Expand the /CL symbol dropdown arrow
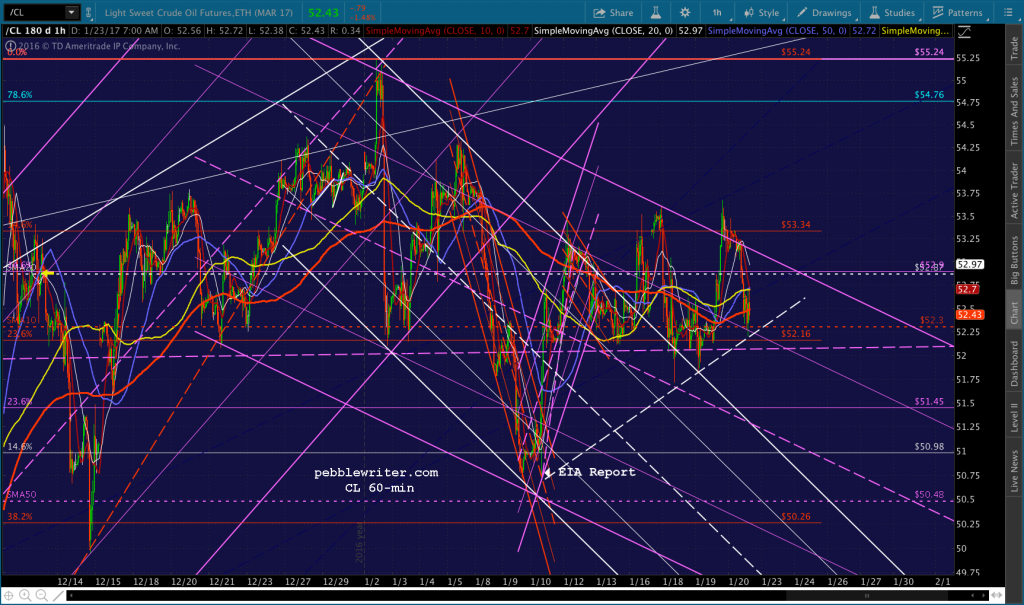Screen dimensions: 1024x605 71,12
